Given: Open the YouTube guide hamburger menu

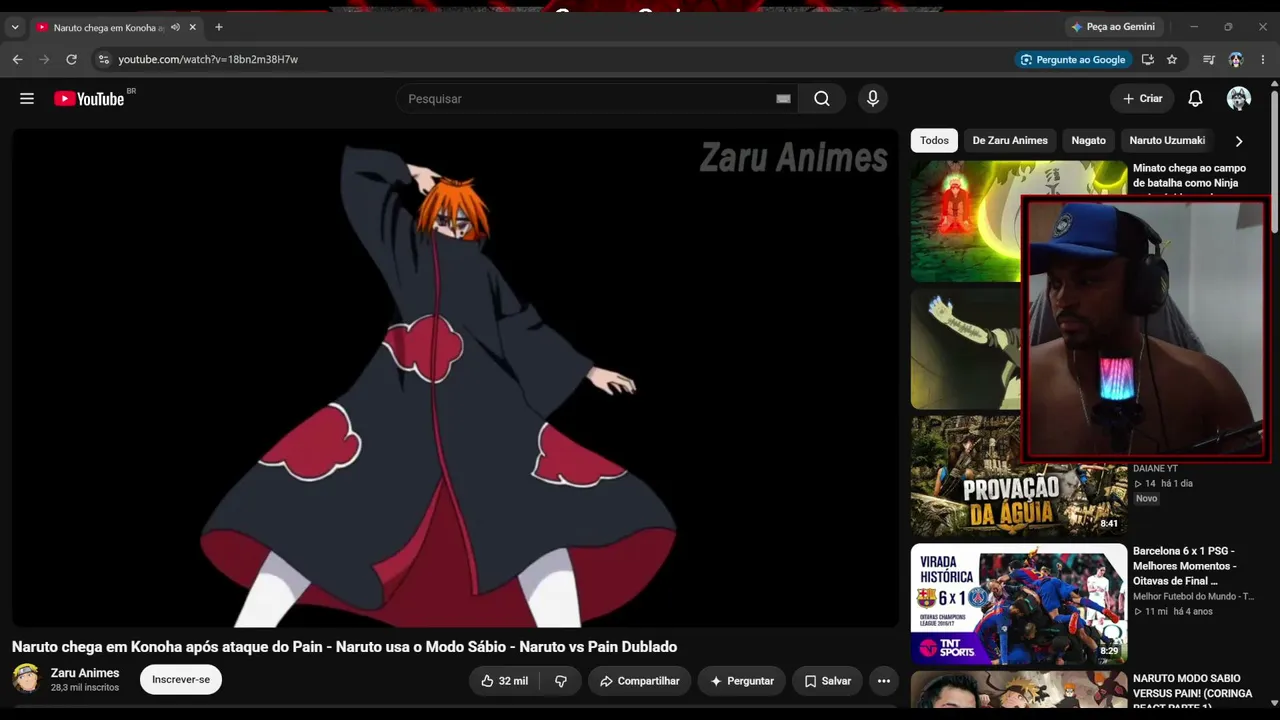Looking at the screenshot, I should click(x=27, y=99).
